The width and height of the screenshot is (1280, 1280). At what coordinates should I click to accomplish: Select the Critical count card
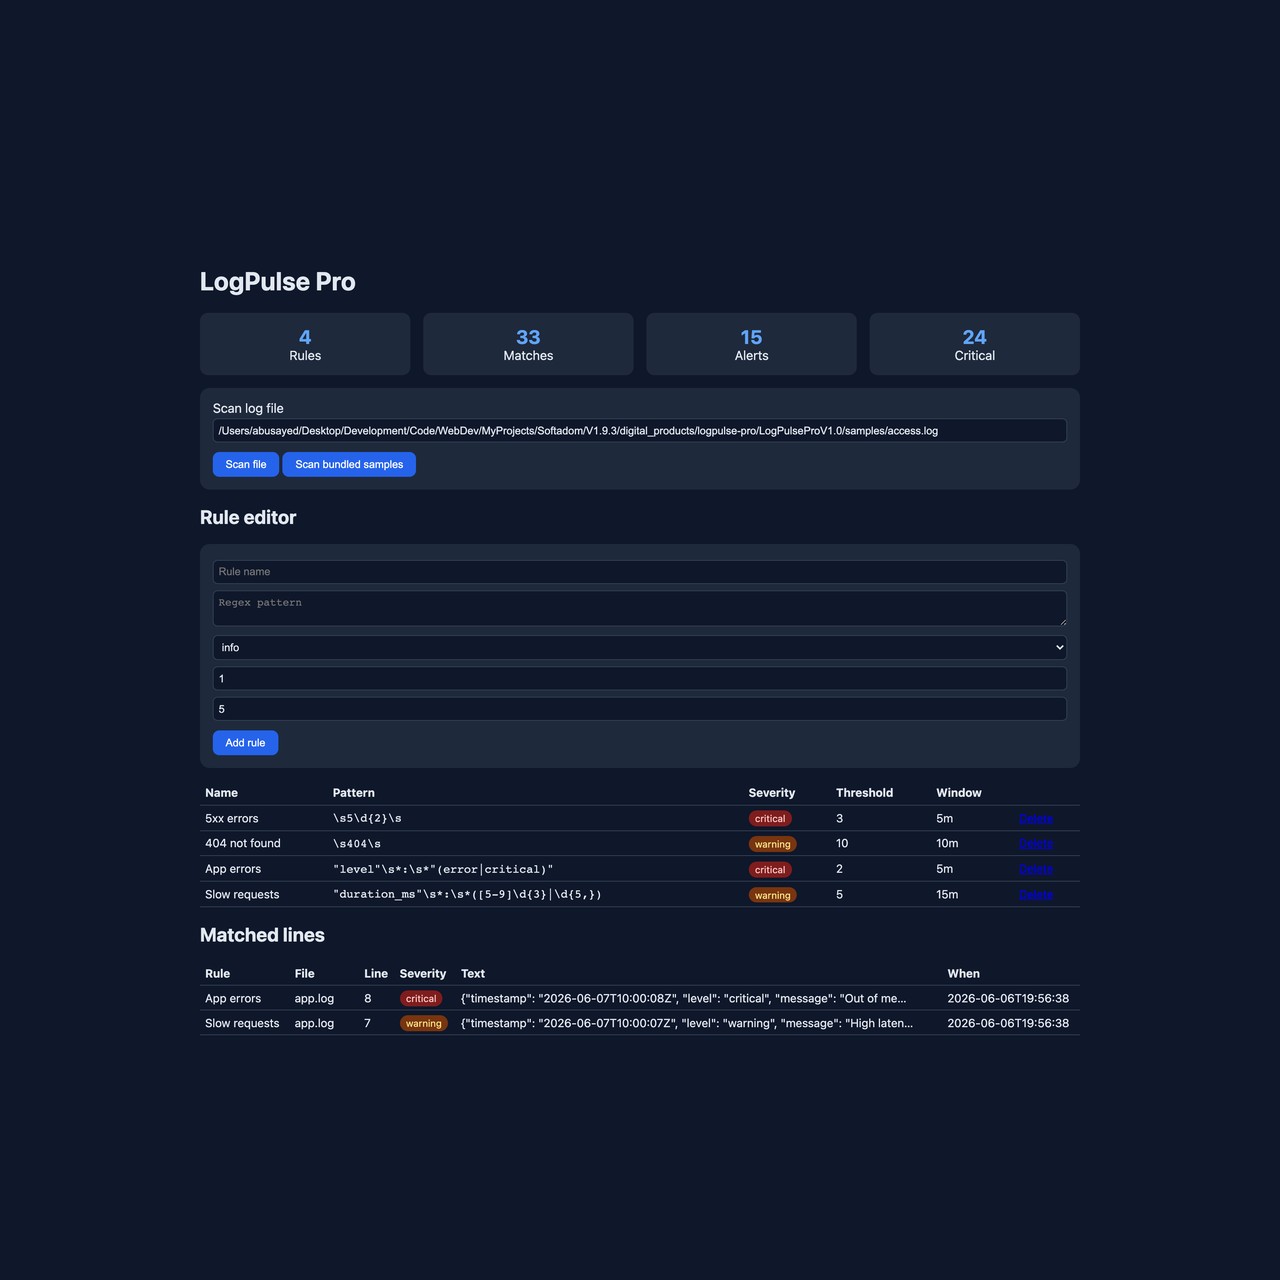coord(975,344)
